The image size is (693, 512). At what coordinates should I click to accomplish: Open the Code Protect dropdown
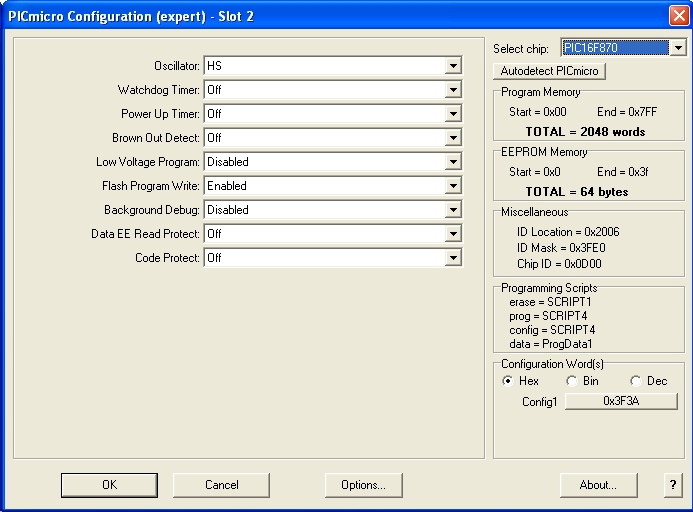click(x=333, y=258)
